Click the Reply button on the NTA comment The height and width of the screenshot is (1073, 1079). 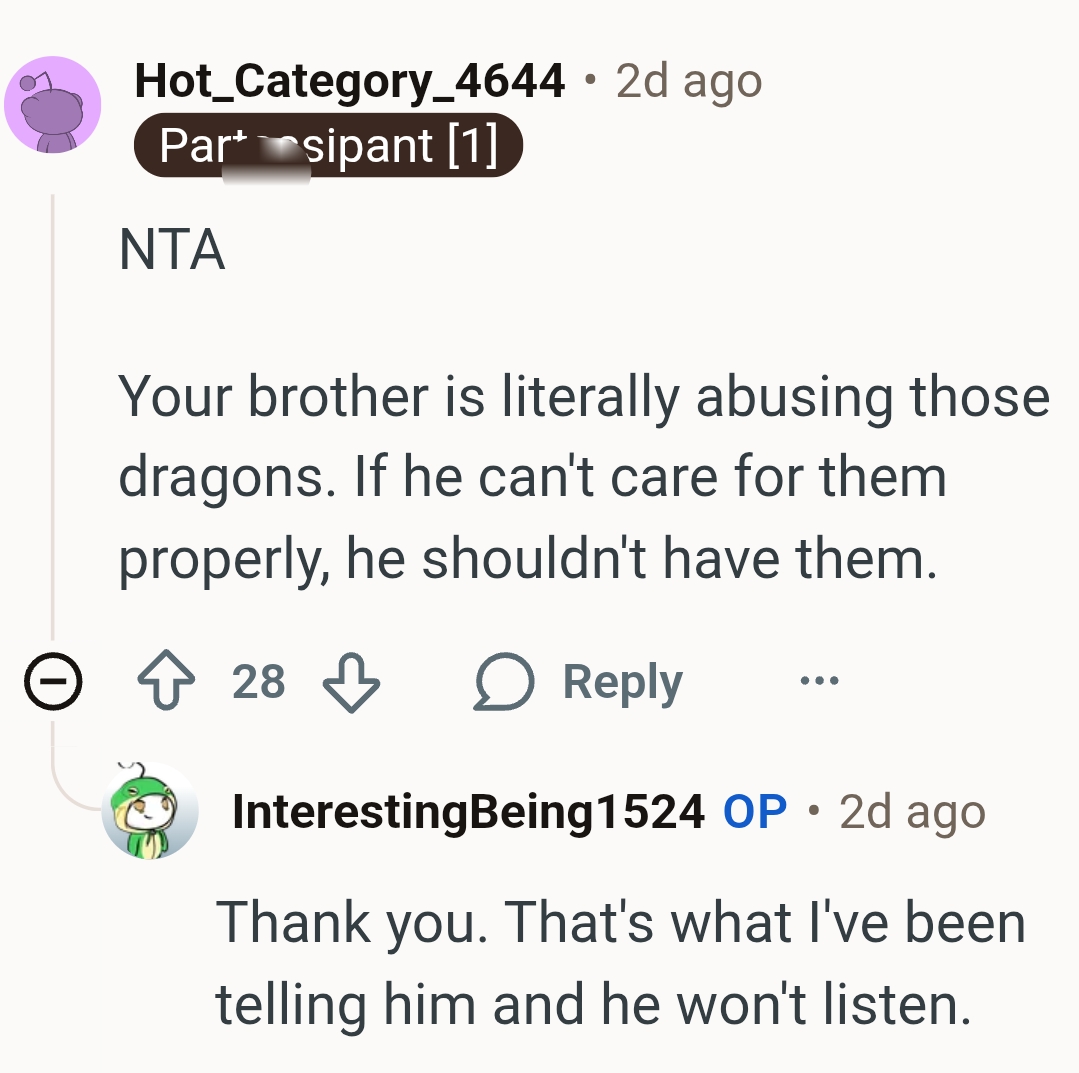[x=622, y=682]
